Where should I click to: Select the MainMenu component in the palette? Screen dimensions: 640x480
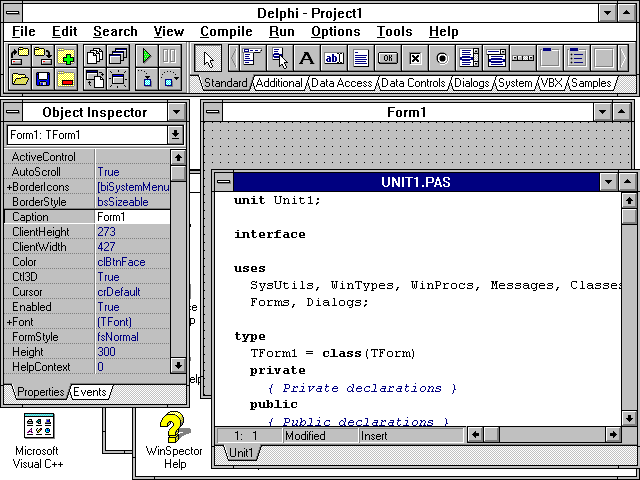(x=252, y=58)
